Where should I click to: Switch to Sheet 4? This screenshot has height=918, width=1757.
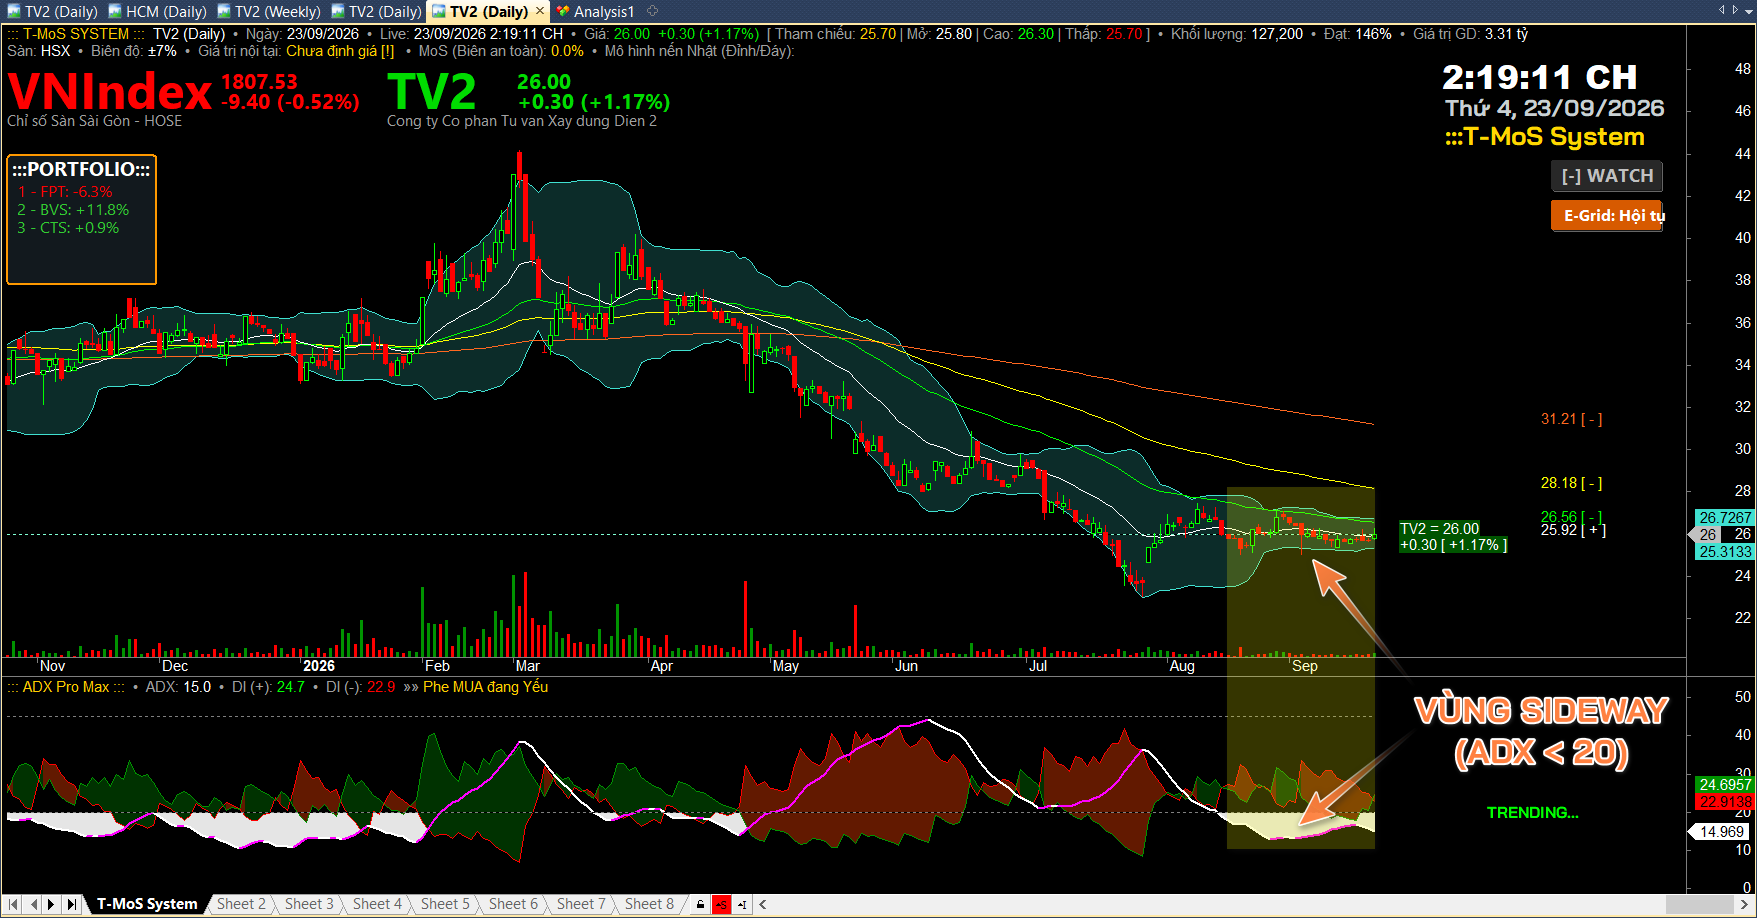coord(377,904)
